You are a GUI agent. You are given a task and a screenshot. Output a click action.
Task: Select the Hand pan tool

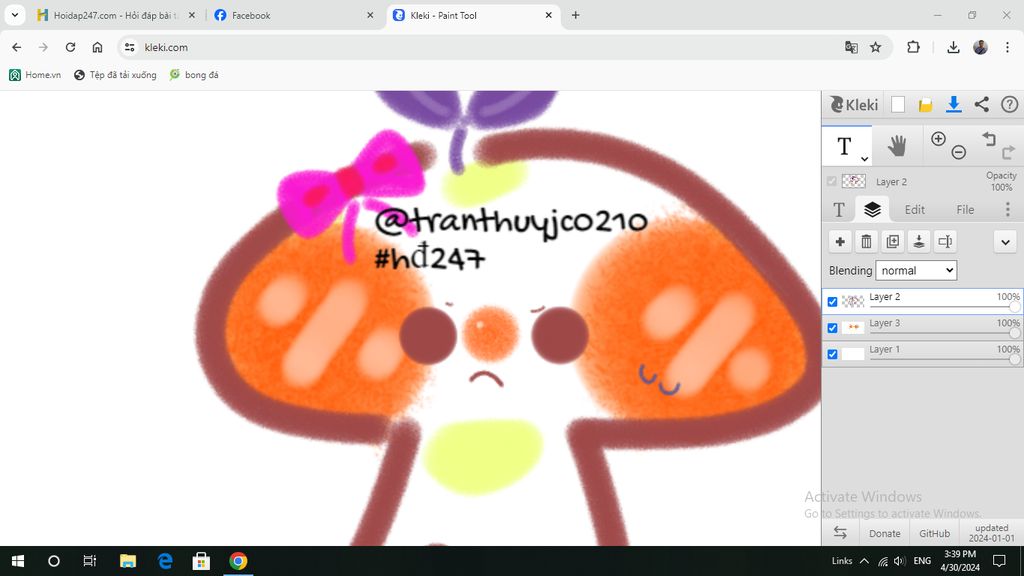[897, 146]
